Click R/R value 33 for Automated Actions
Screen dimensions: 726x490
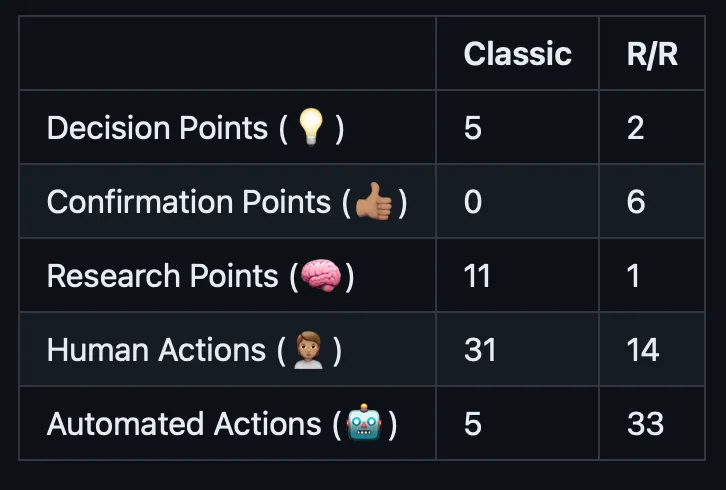point(645,424)
